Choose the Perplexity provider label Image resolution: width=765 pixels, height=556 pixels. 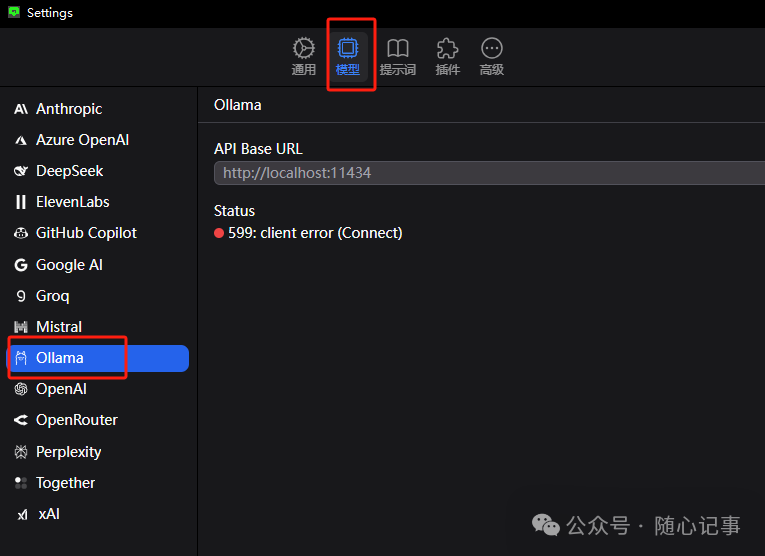(x=68, y=452)
